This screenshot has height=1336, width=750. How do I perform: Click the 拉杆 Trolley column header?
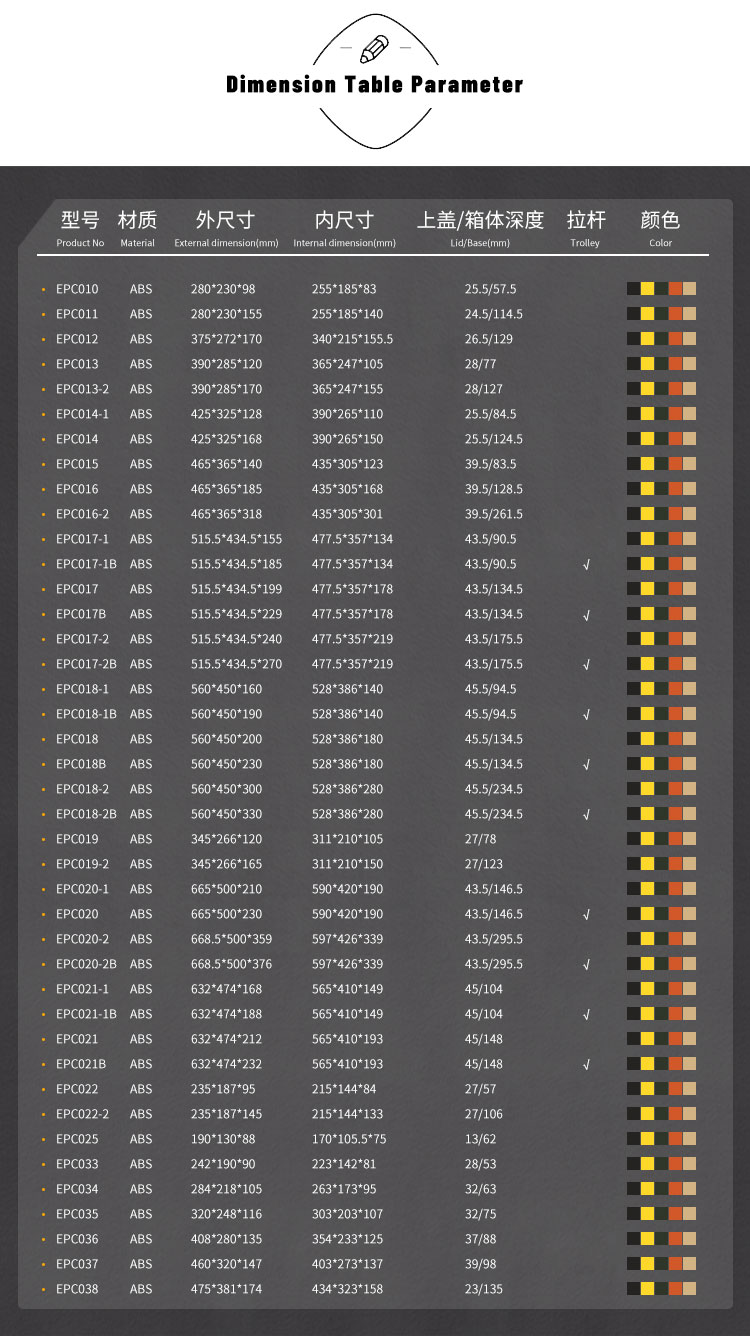coord(586,229)
